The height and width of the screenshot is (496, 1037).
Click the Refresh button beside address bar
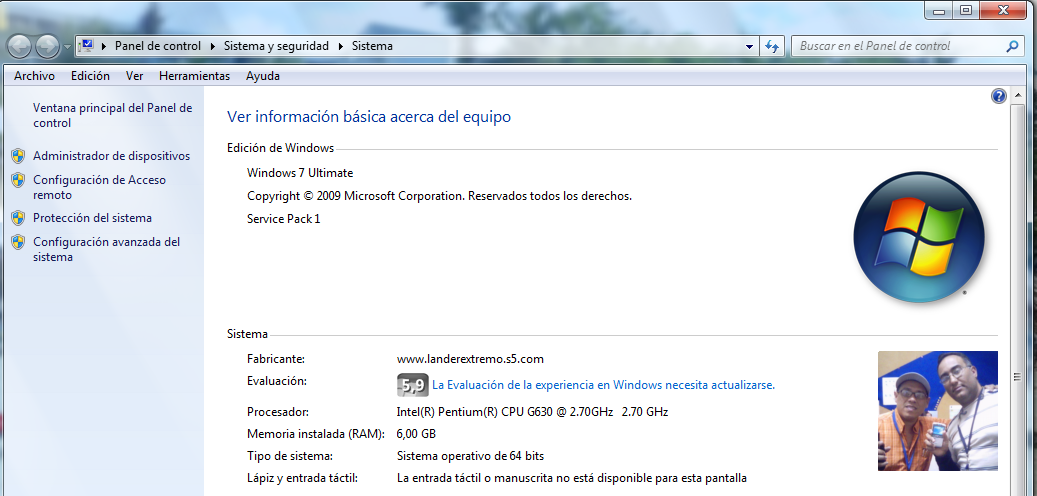click(772, 46)
